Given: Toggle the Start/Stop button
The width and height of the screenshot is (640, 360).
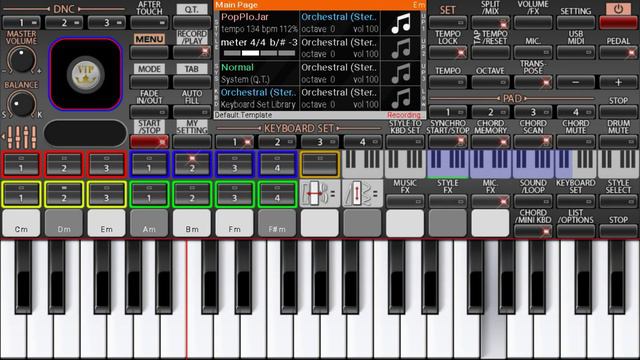Looking at the screenshot, I should [x=149, y=142].
